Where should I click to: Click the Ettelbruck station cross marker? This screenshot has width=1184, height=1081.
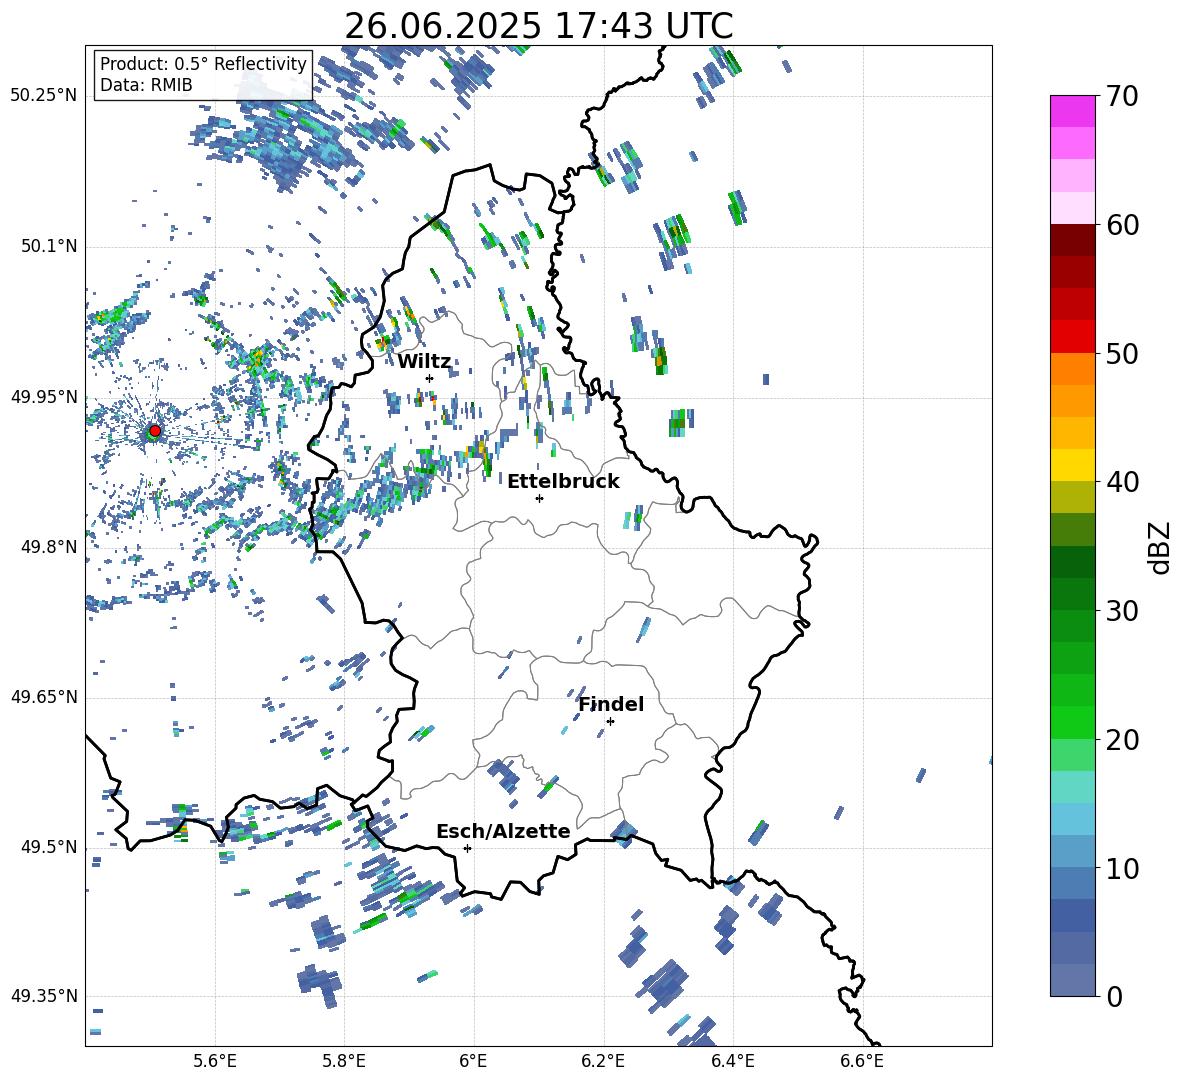[539, 498]
